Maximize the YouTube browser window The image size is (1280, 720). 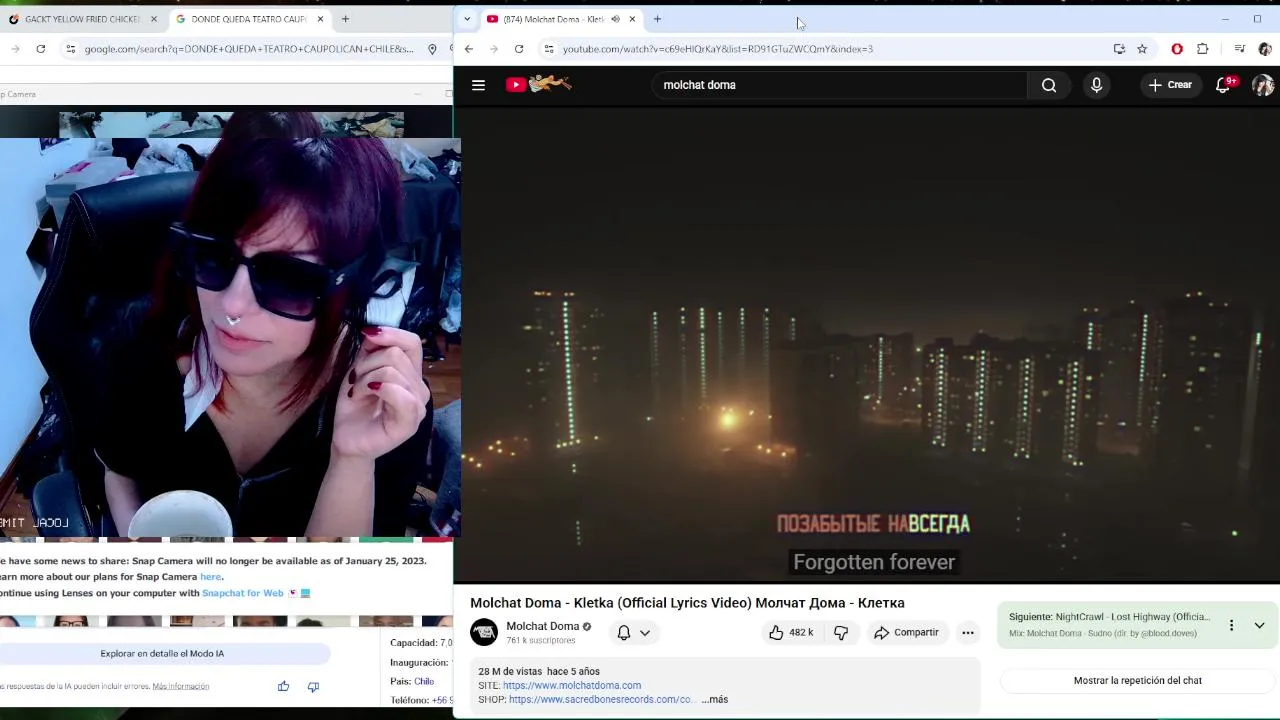(x=1257, y=19)
